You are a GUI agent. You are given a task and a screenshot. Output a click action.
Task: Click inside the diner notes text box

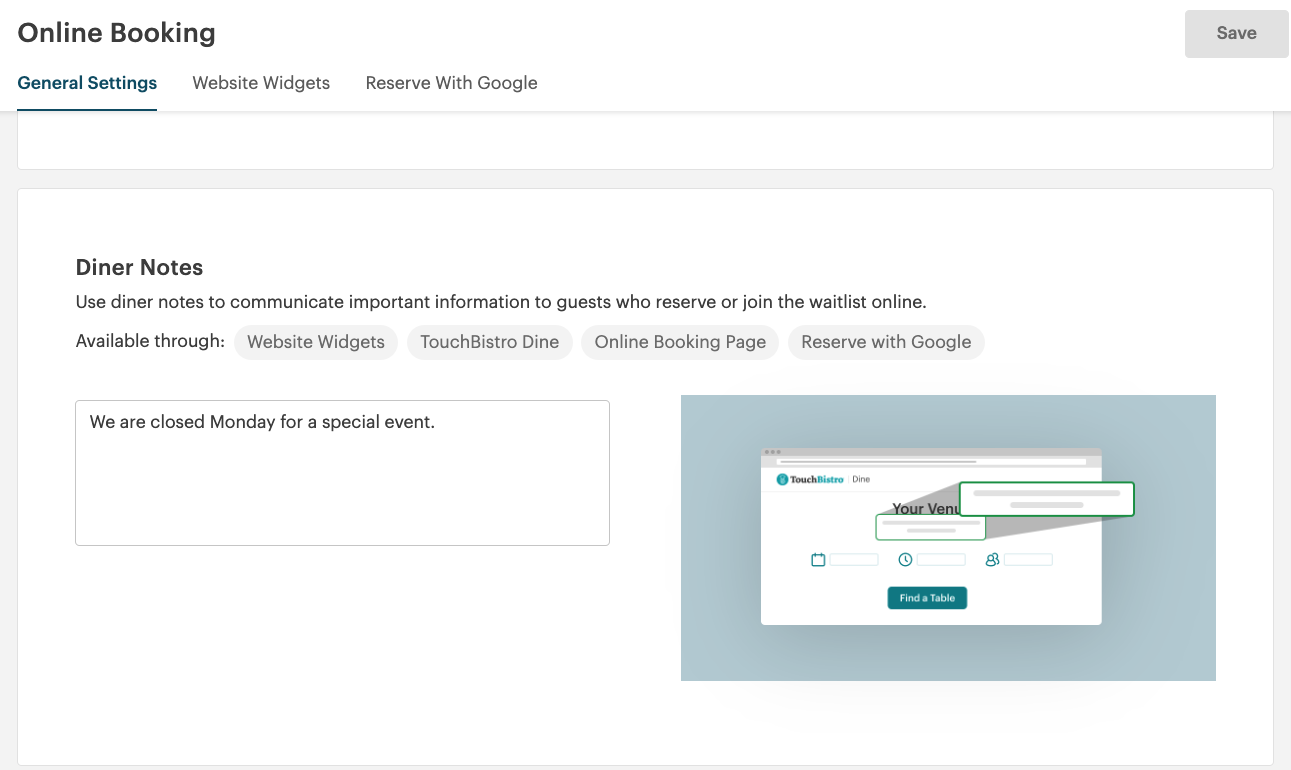pyautogui.click(x=342, y=472)
